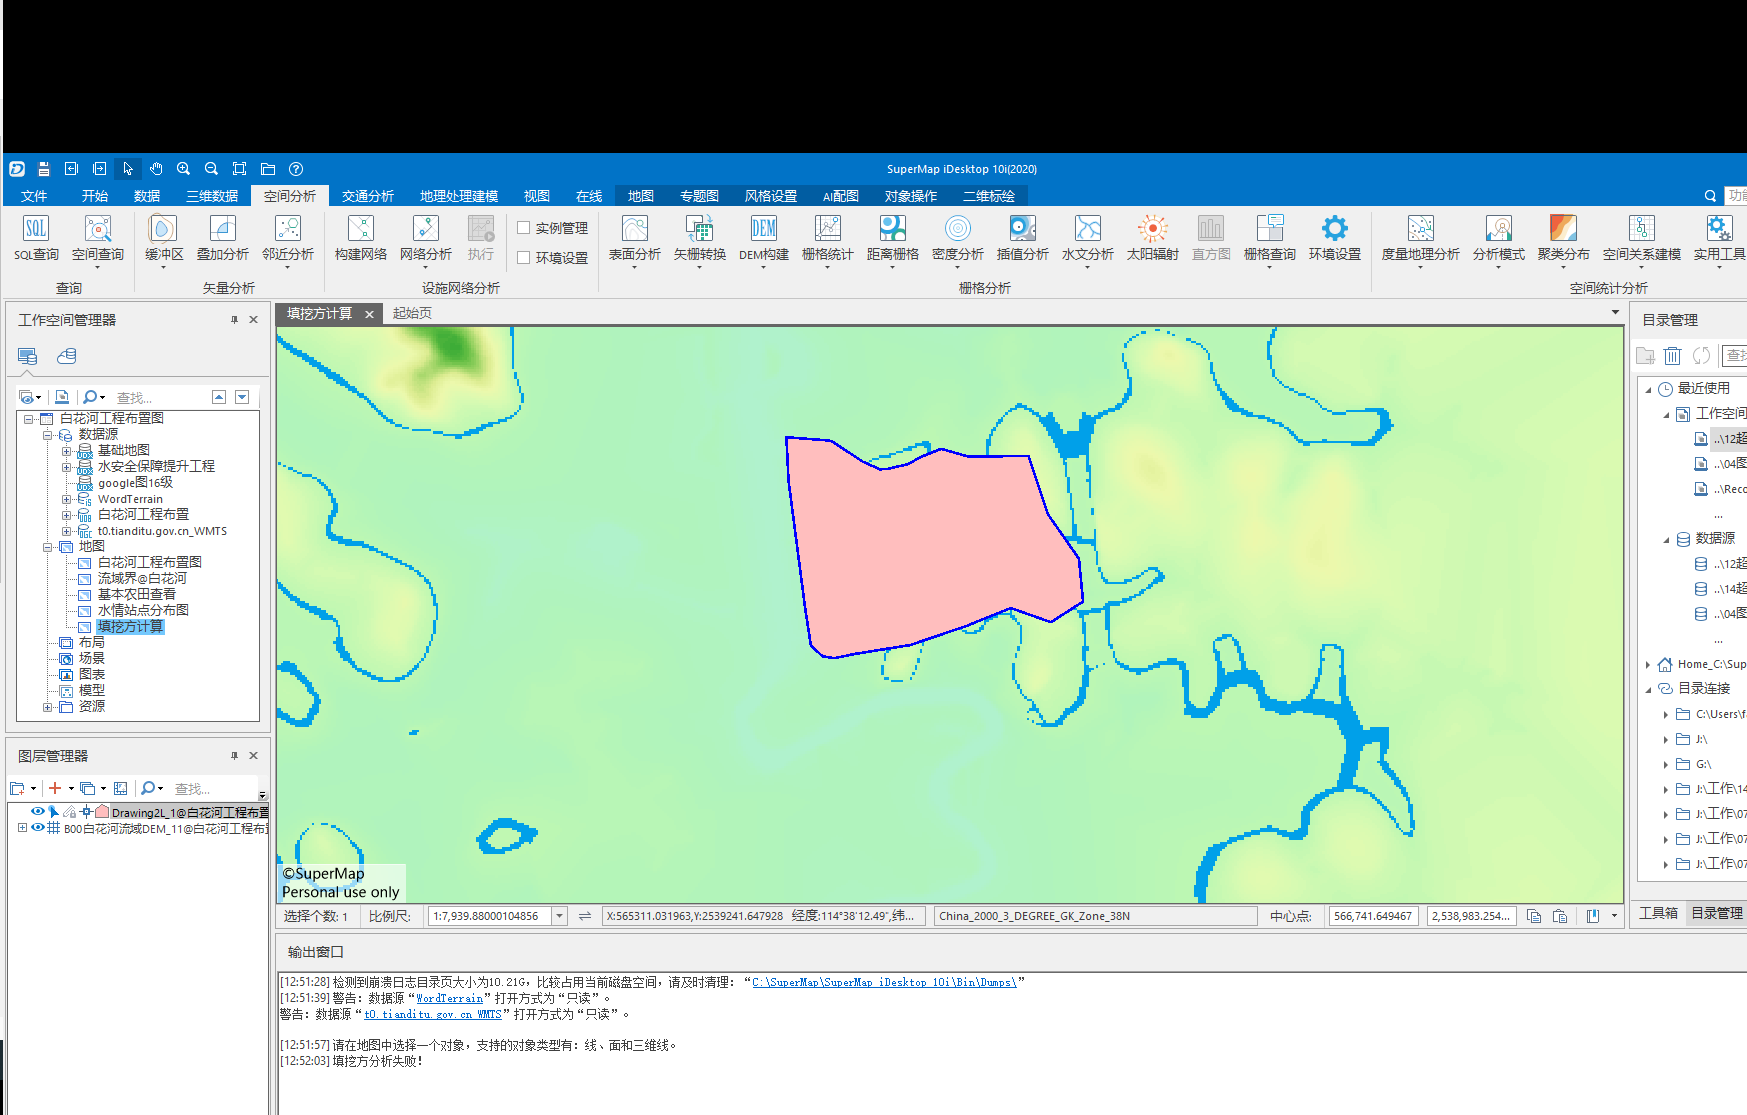This screenshot has width=1747, height=1115.
Task: Expand the 水安全保障提升工程 datasource node
Action: (66, 467)
